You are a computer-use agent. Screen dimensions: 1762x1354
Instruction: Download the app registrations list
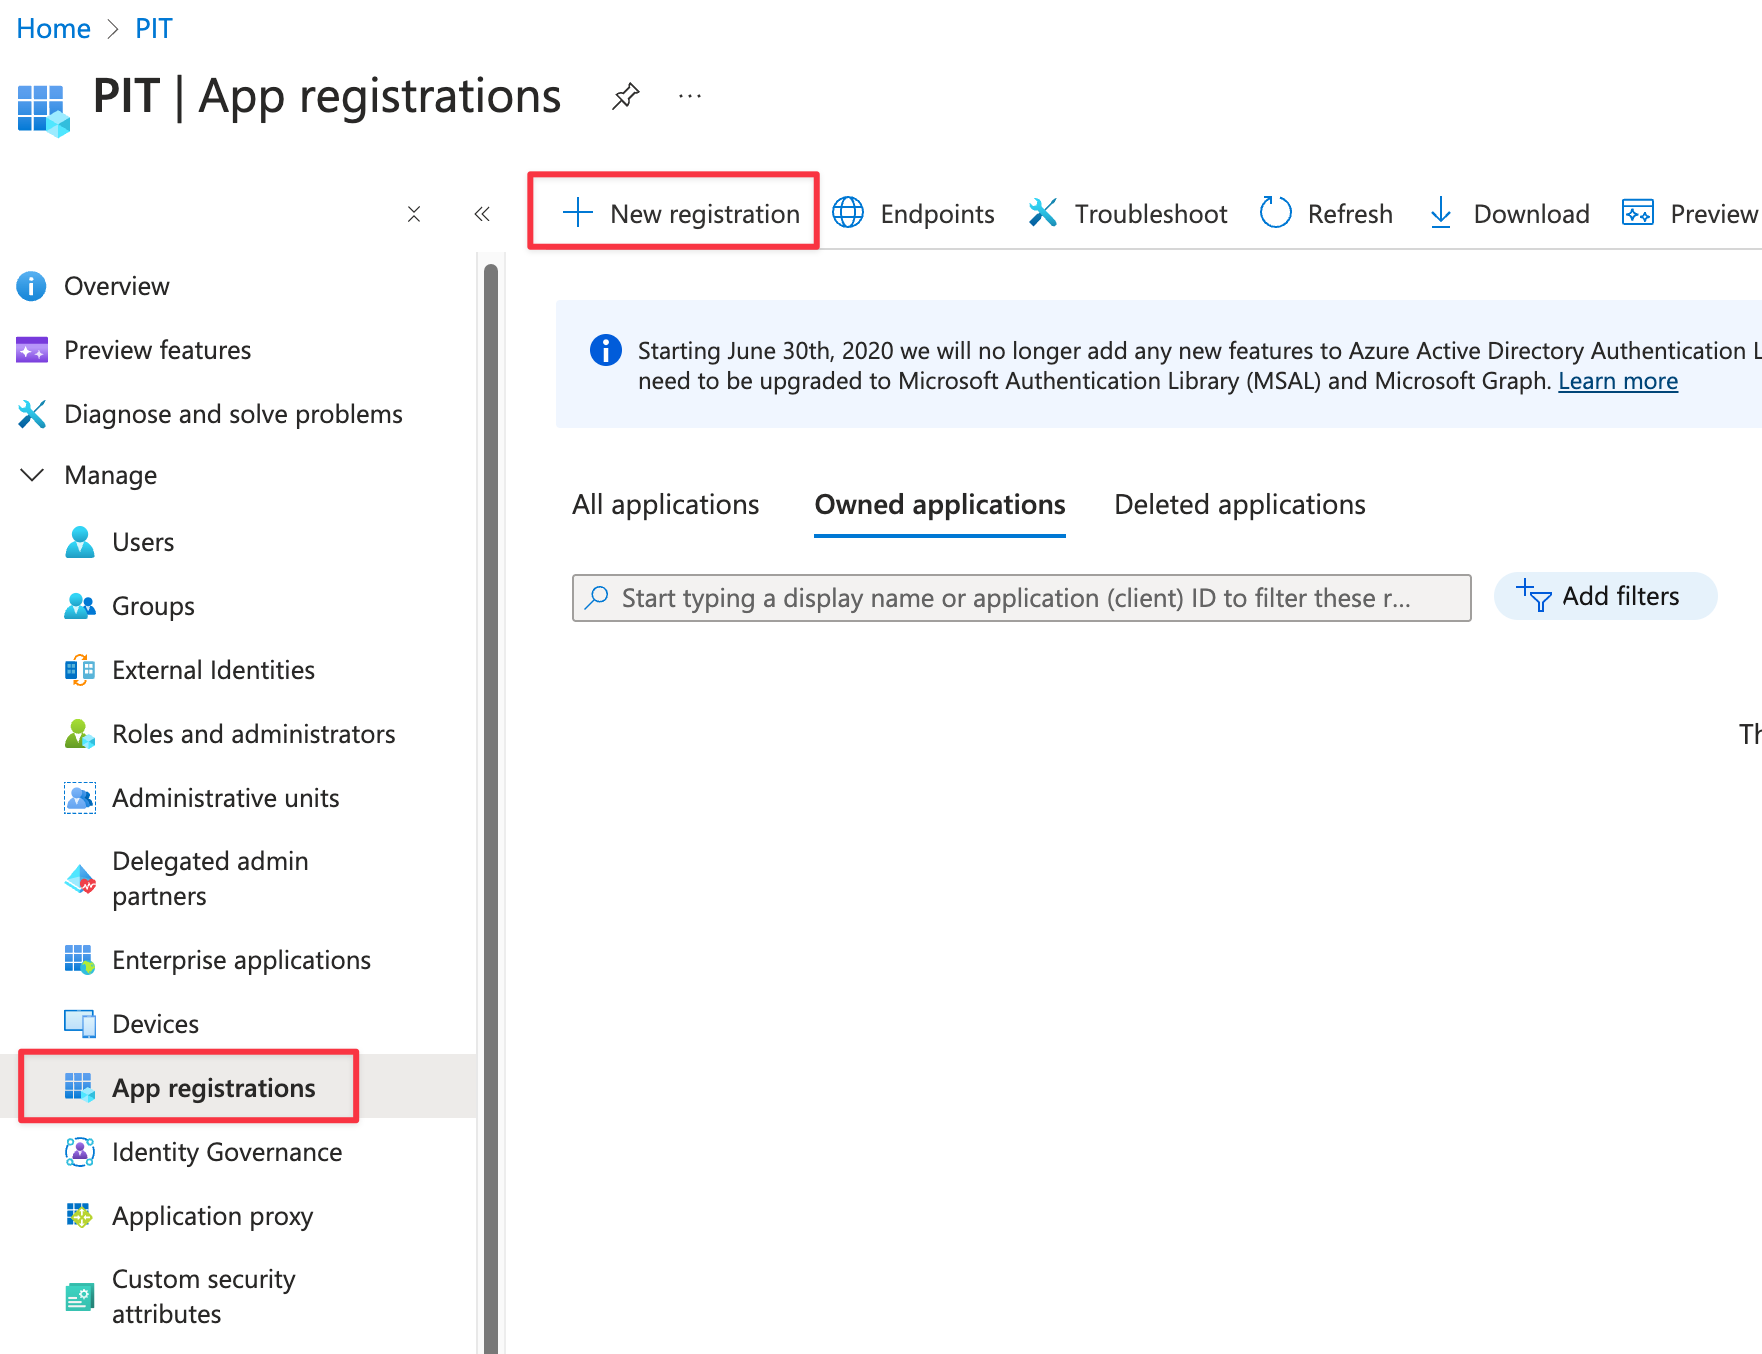tap(1509, 213)
